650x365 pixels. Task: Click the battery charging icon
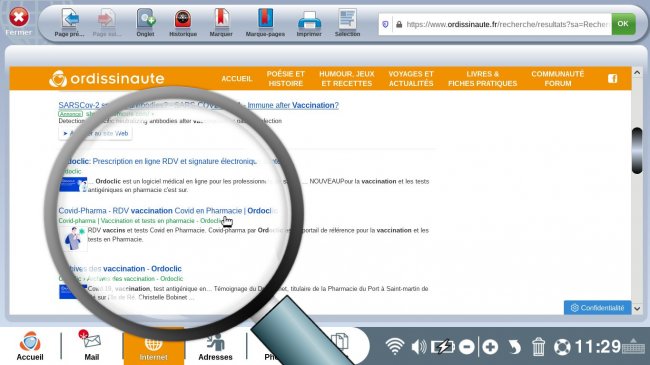443,347
